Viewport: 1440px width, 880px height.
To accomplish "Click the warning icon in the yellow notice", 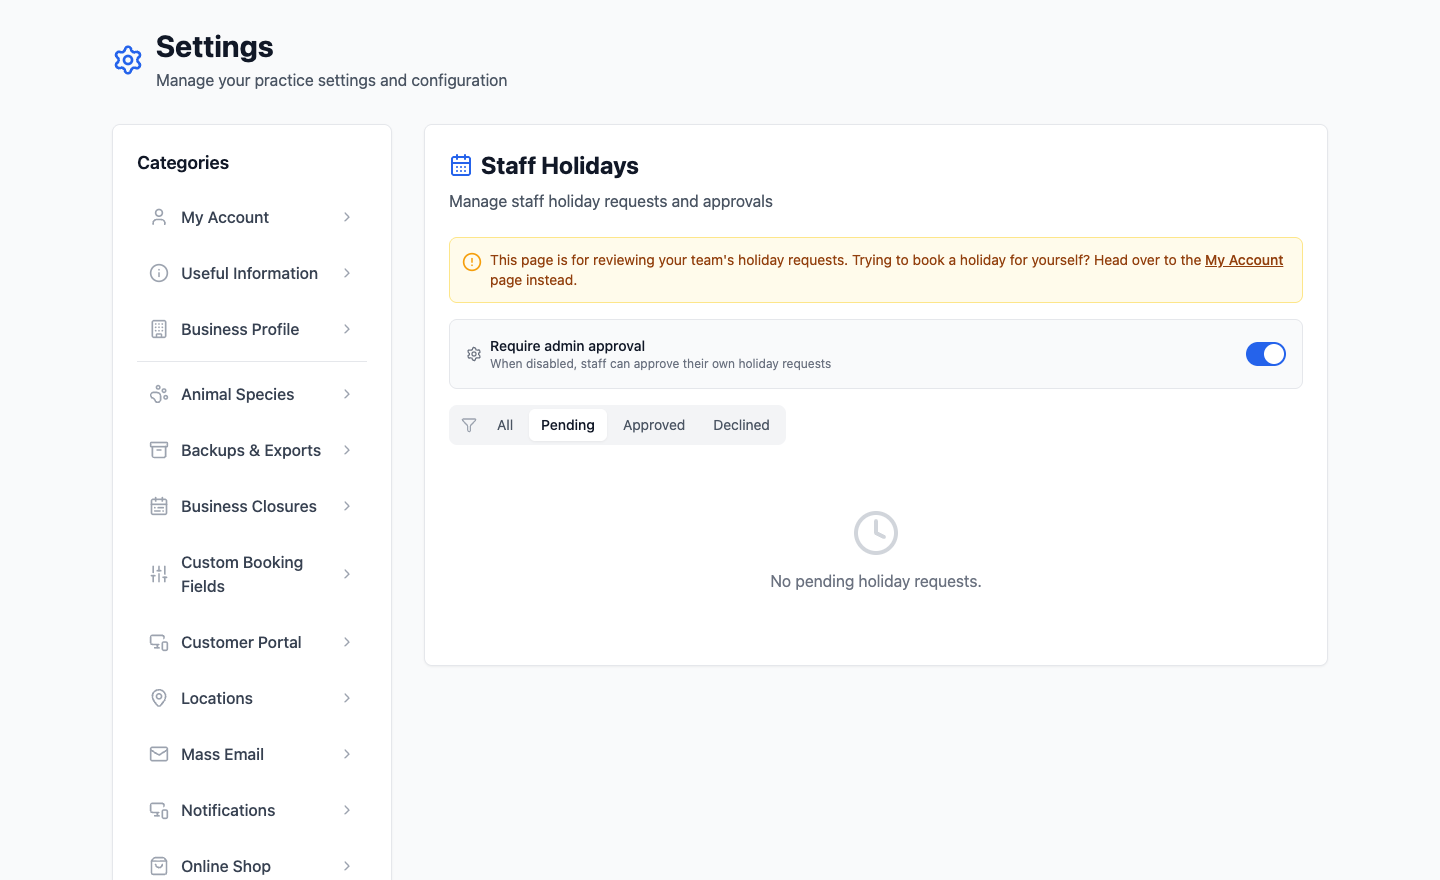I will pyautogui.click(x=472, y=262).
